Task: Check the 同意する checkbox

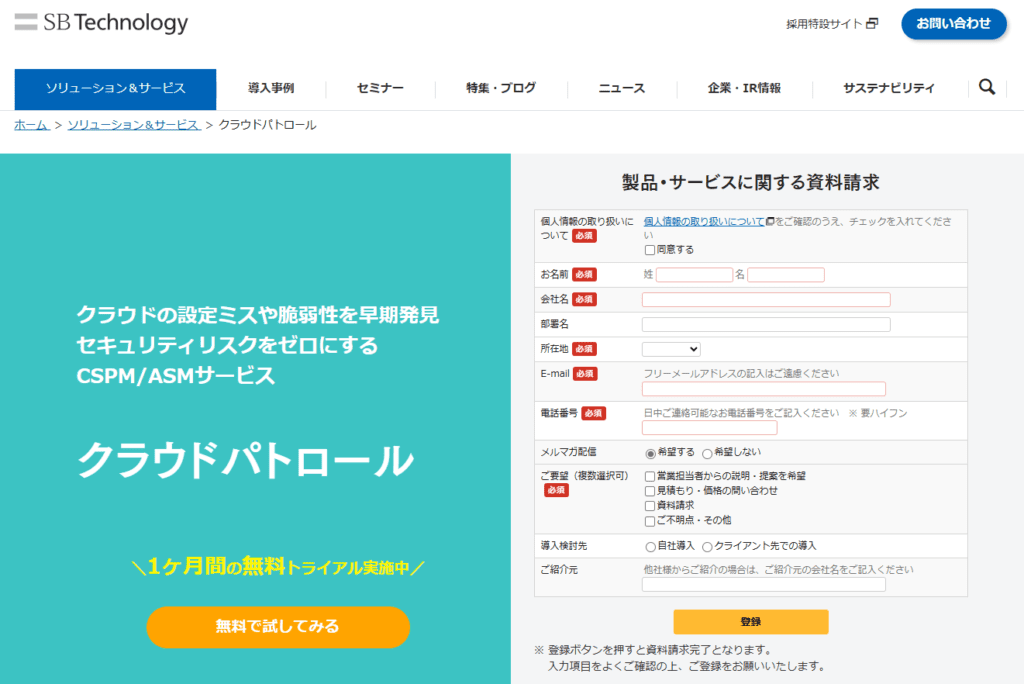Action: (650, 250)
